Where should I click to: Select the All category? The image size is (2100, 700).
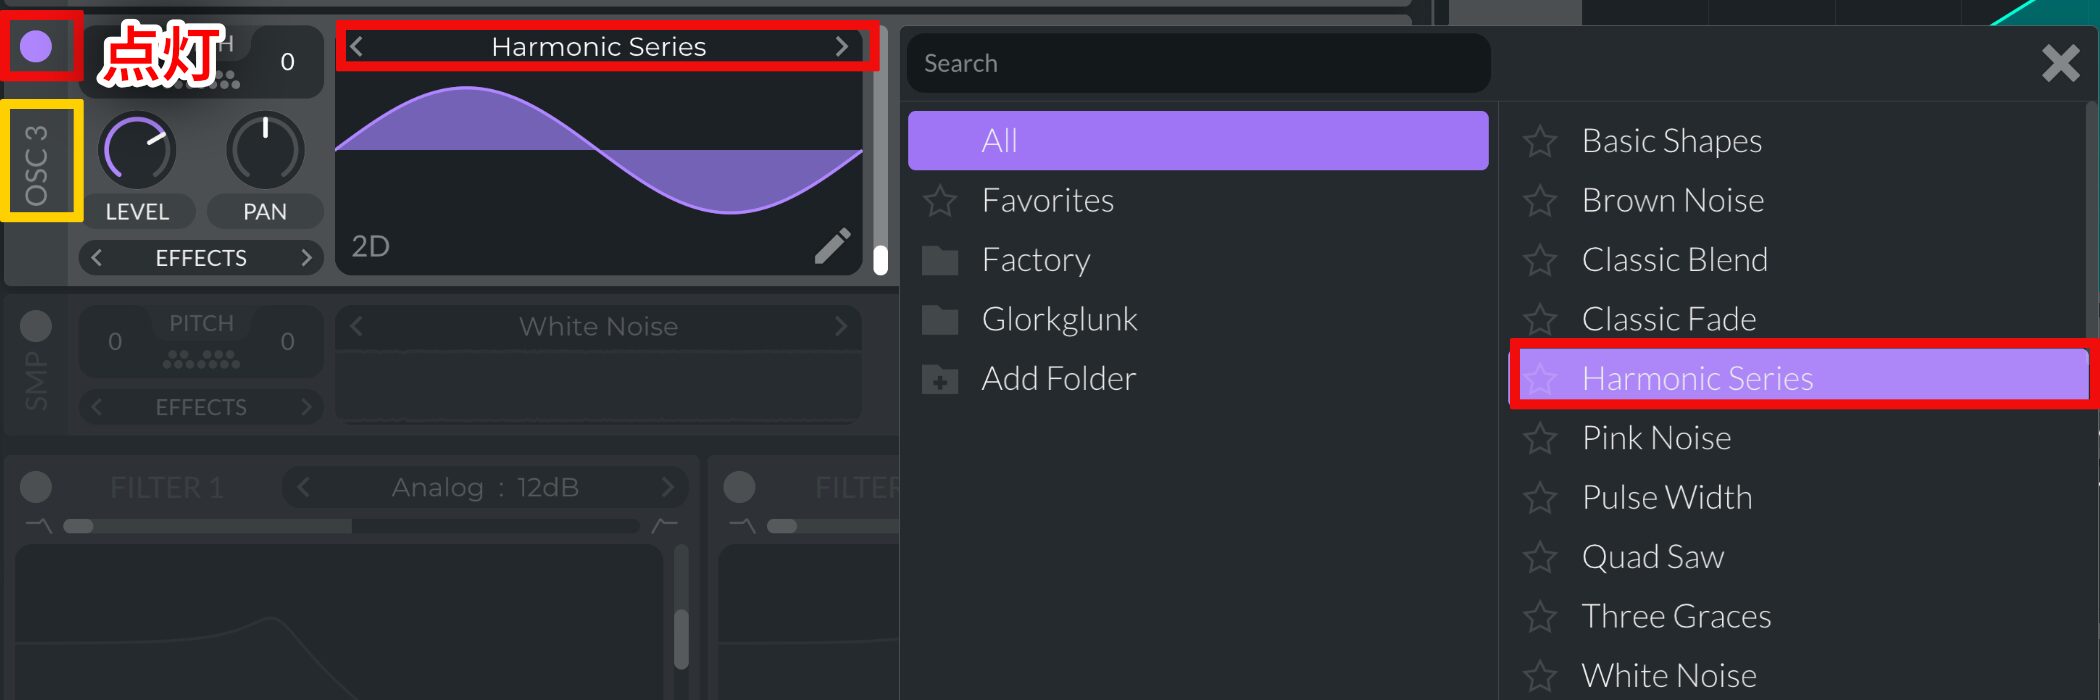pyautogui.click(x=1198, y=140)
